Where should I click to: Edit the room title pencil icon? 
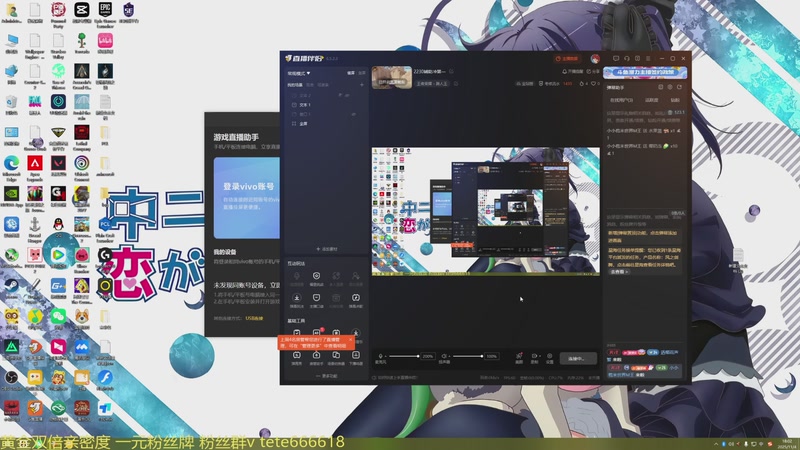[x=451, y=71]
